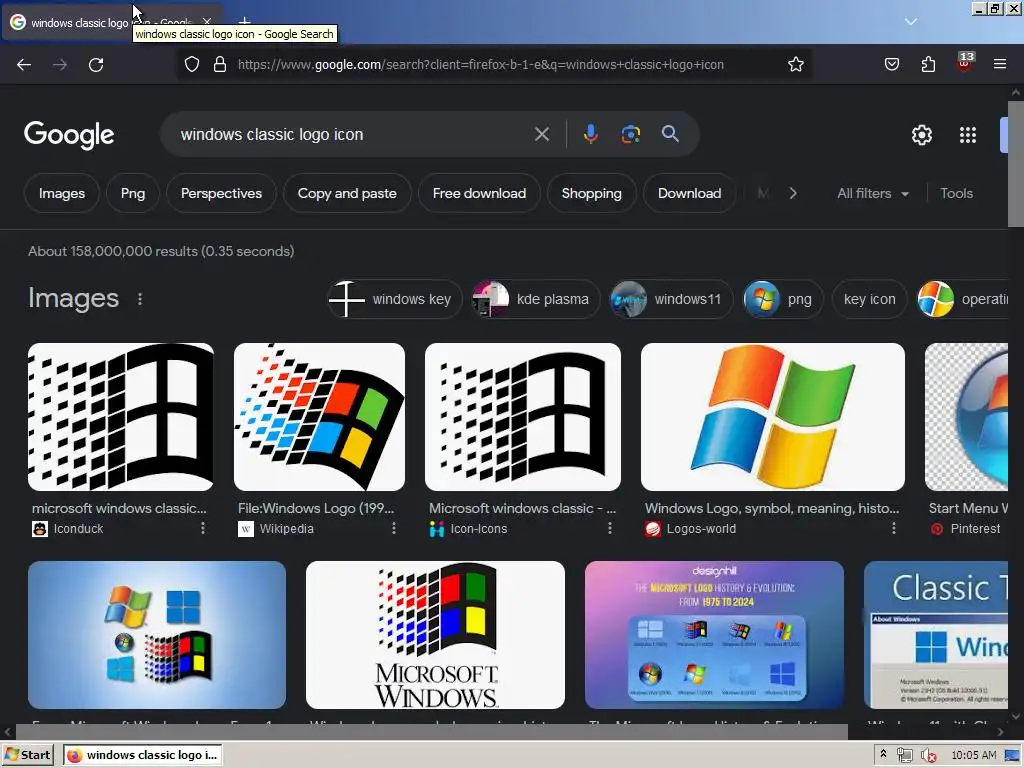Open the Microsoft Windows text logo image
The image size is (1024, 768).
click(x=435, y=635)
